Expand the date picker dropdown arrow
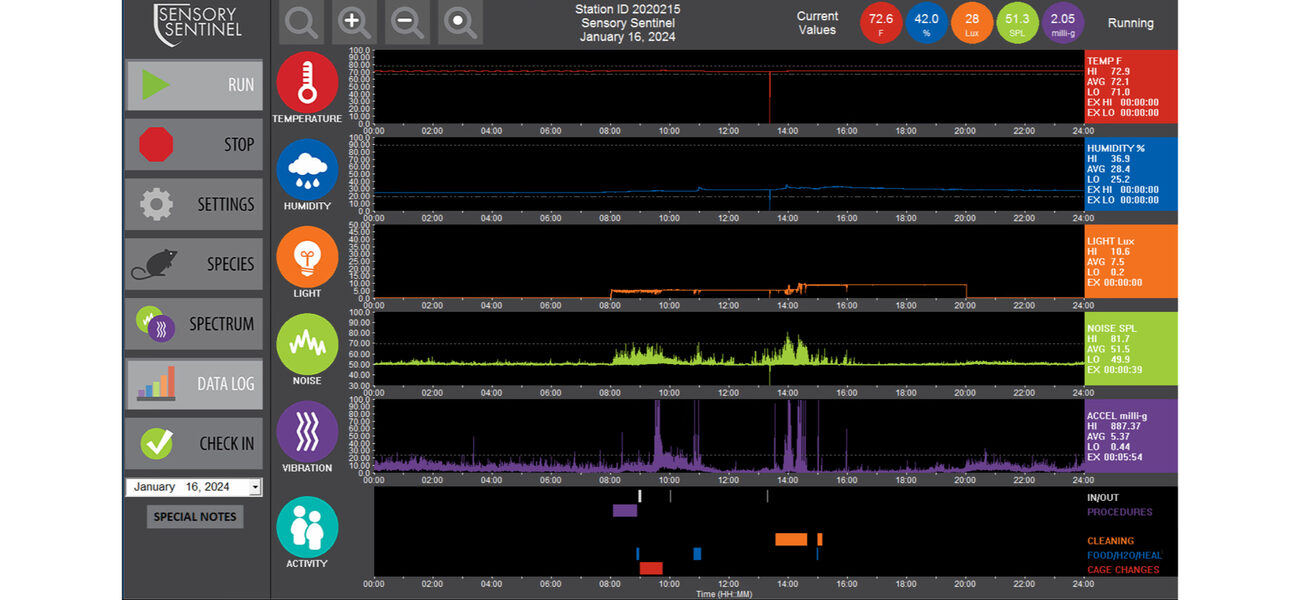The image size is (1300, 600). pyautogui.click(x=255, y=487)
